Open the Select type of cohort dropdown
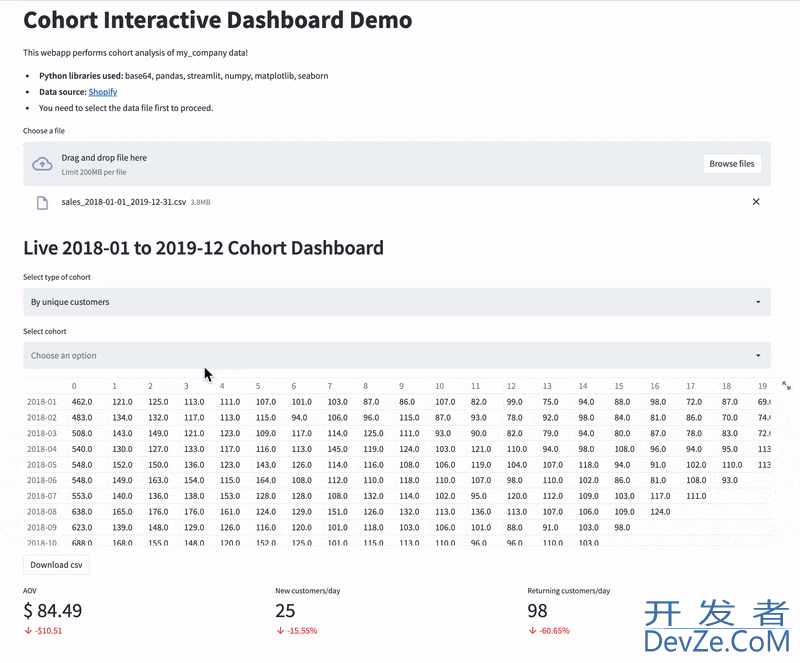Screen dimensions: 800x663 click(x=396, y=302)
